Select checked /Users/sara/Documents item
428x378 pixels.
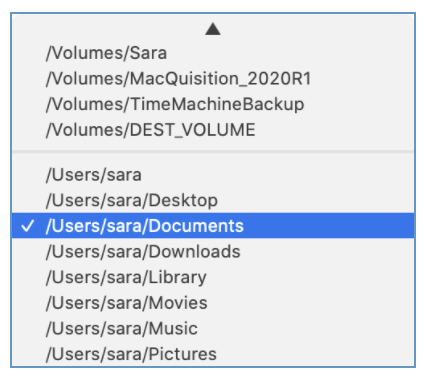(213, 226)
